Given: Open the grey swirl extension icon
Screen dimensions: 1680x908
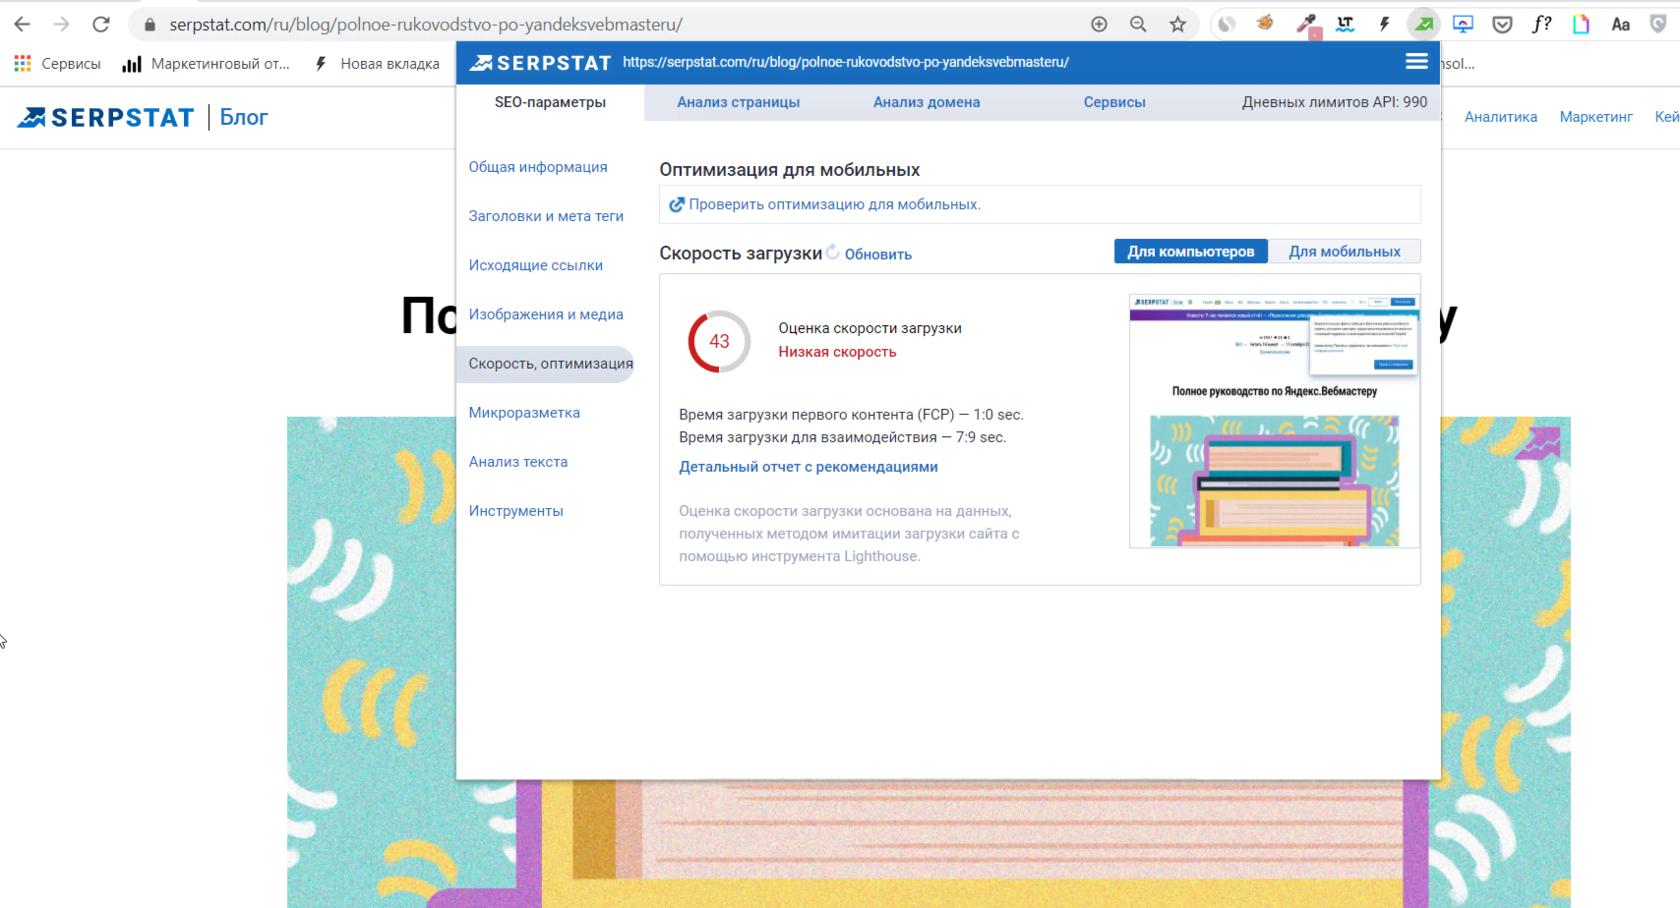Looking at the screenshot, I should [1226, 24].
